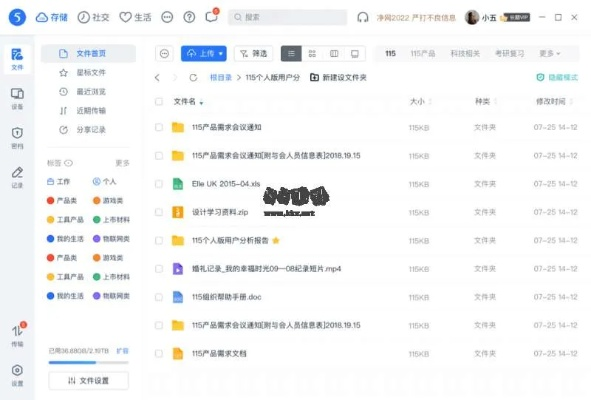The height and width of the screenshot is (400, 591).
Task: Tick the select-all checkbox in header
Action: 159,101
